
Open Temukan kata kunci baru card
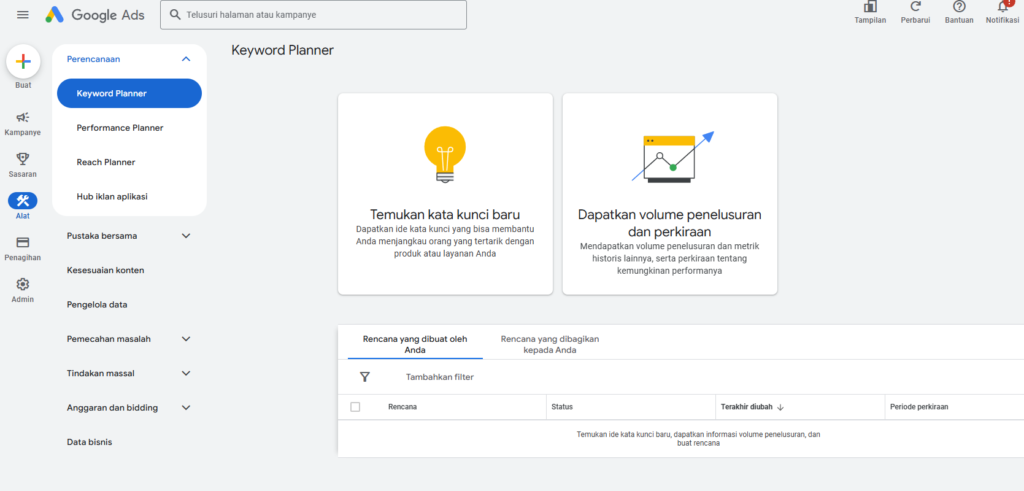click(445, 194)
